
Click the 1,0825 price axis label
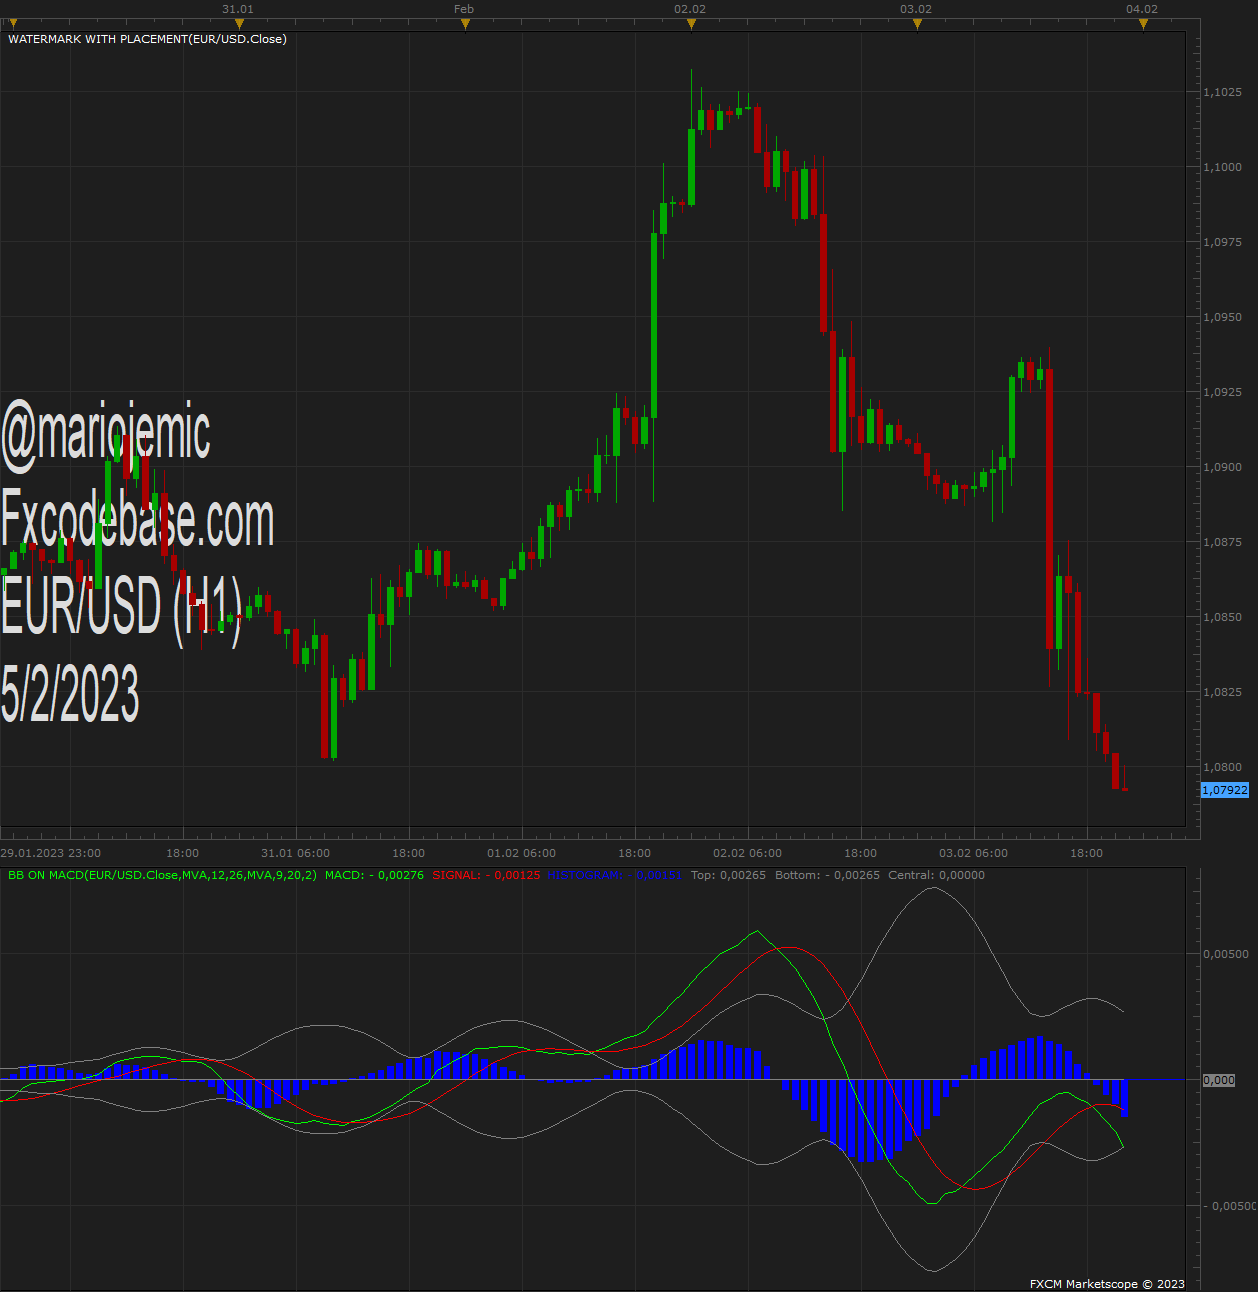tap(1222, 692)
